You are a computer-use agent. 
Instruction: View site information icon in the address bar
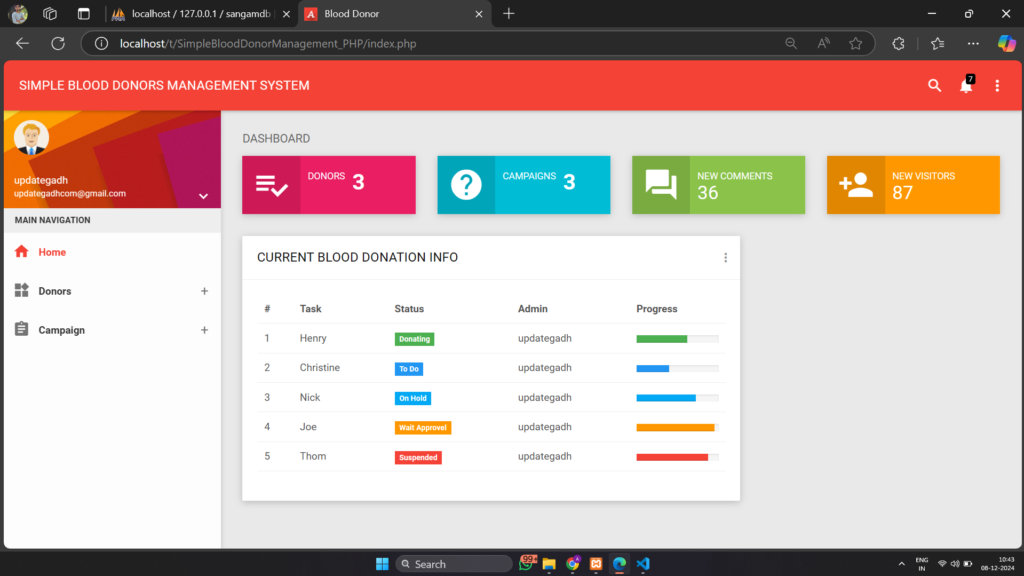101,44
